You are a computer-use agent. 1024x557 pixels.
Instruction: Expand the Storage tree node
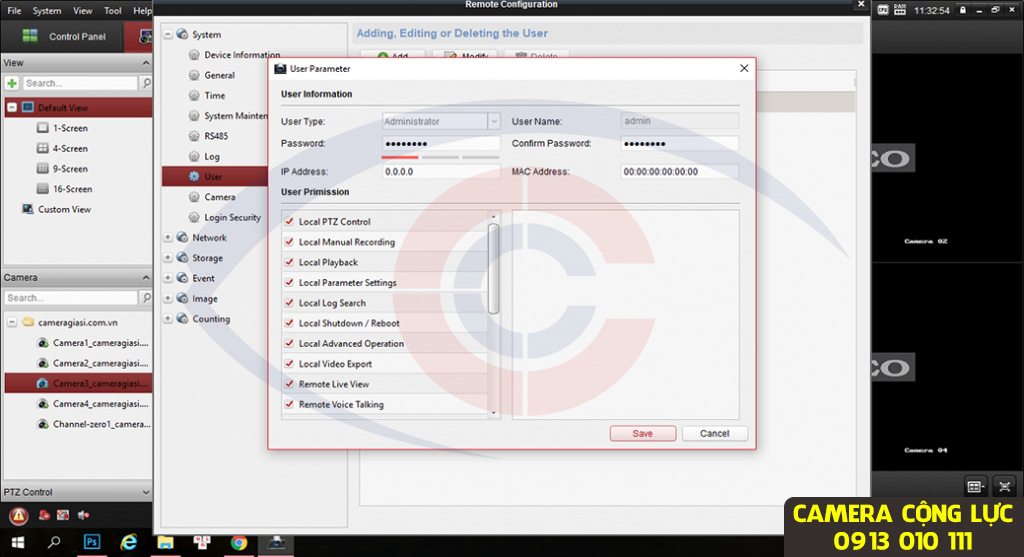point(168,257)
